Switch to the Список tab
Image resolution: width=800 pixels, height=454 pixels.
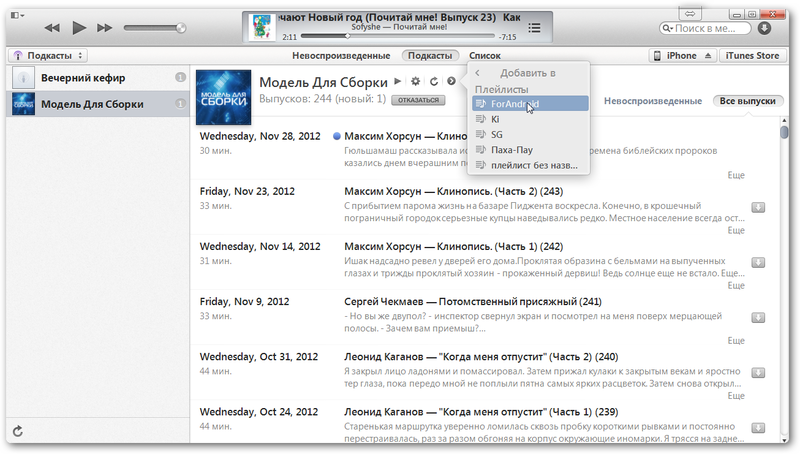[x=485, y=56]
